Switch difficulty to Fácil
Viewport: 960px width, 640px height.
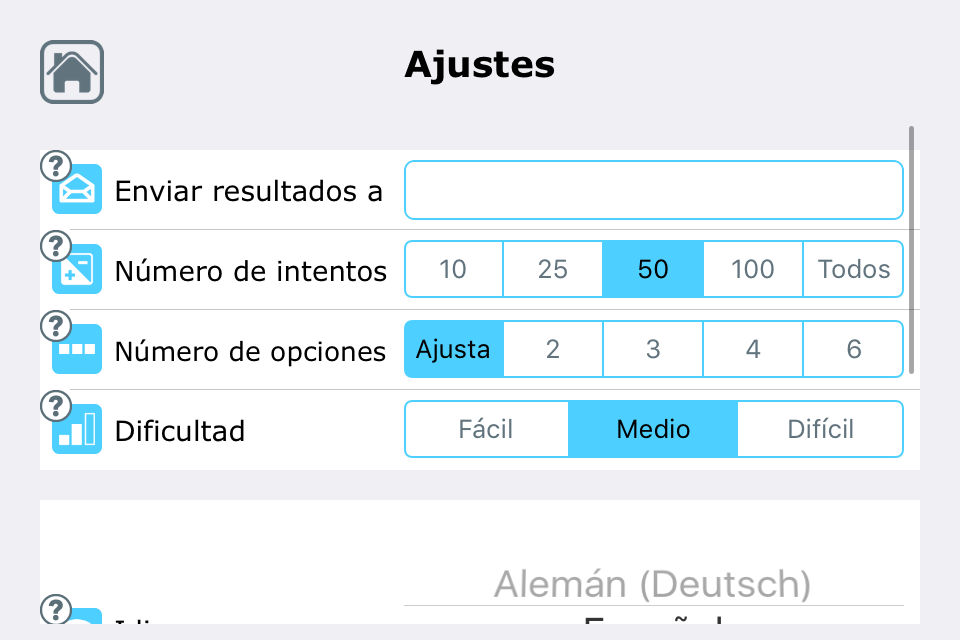[x=486, y=429]
